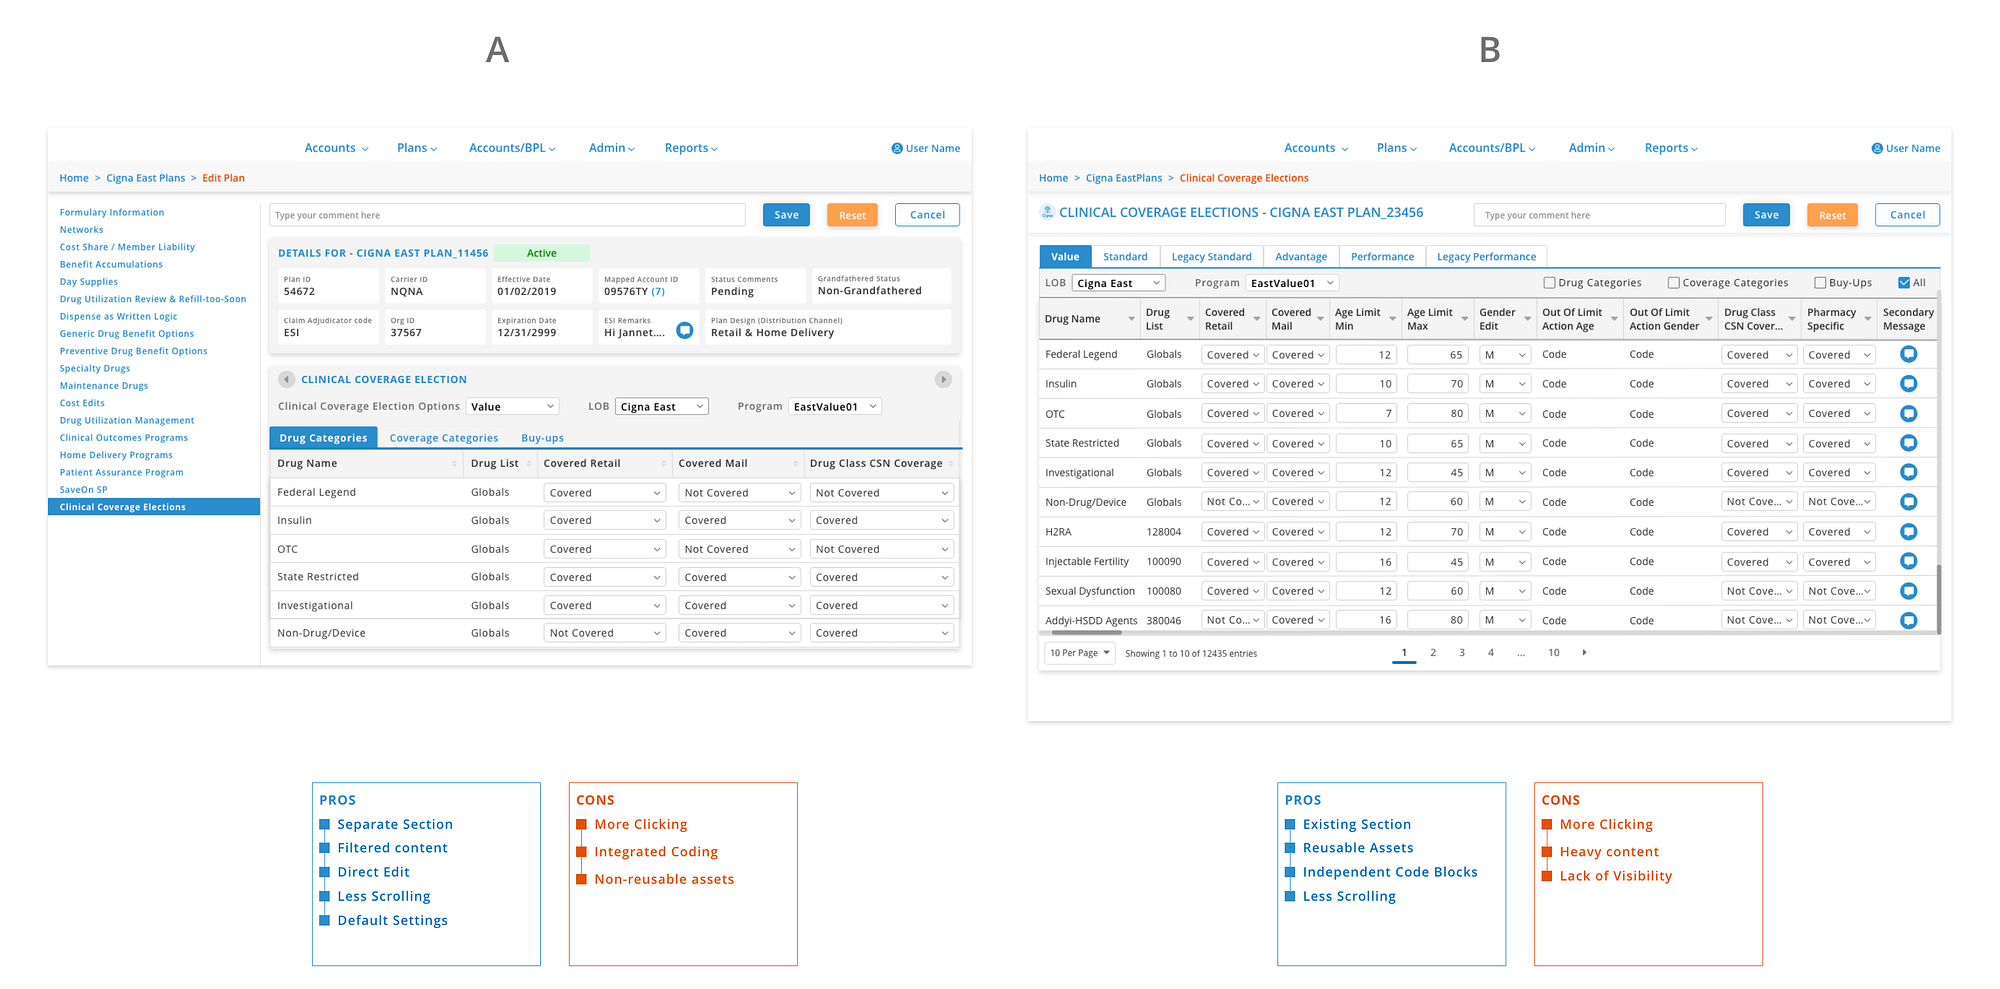The image size is (2000, 989).
Task: Sort by Drug Name column in panel B
Action: tap(1131, 319)
